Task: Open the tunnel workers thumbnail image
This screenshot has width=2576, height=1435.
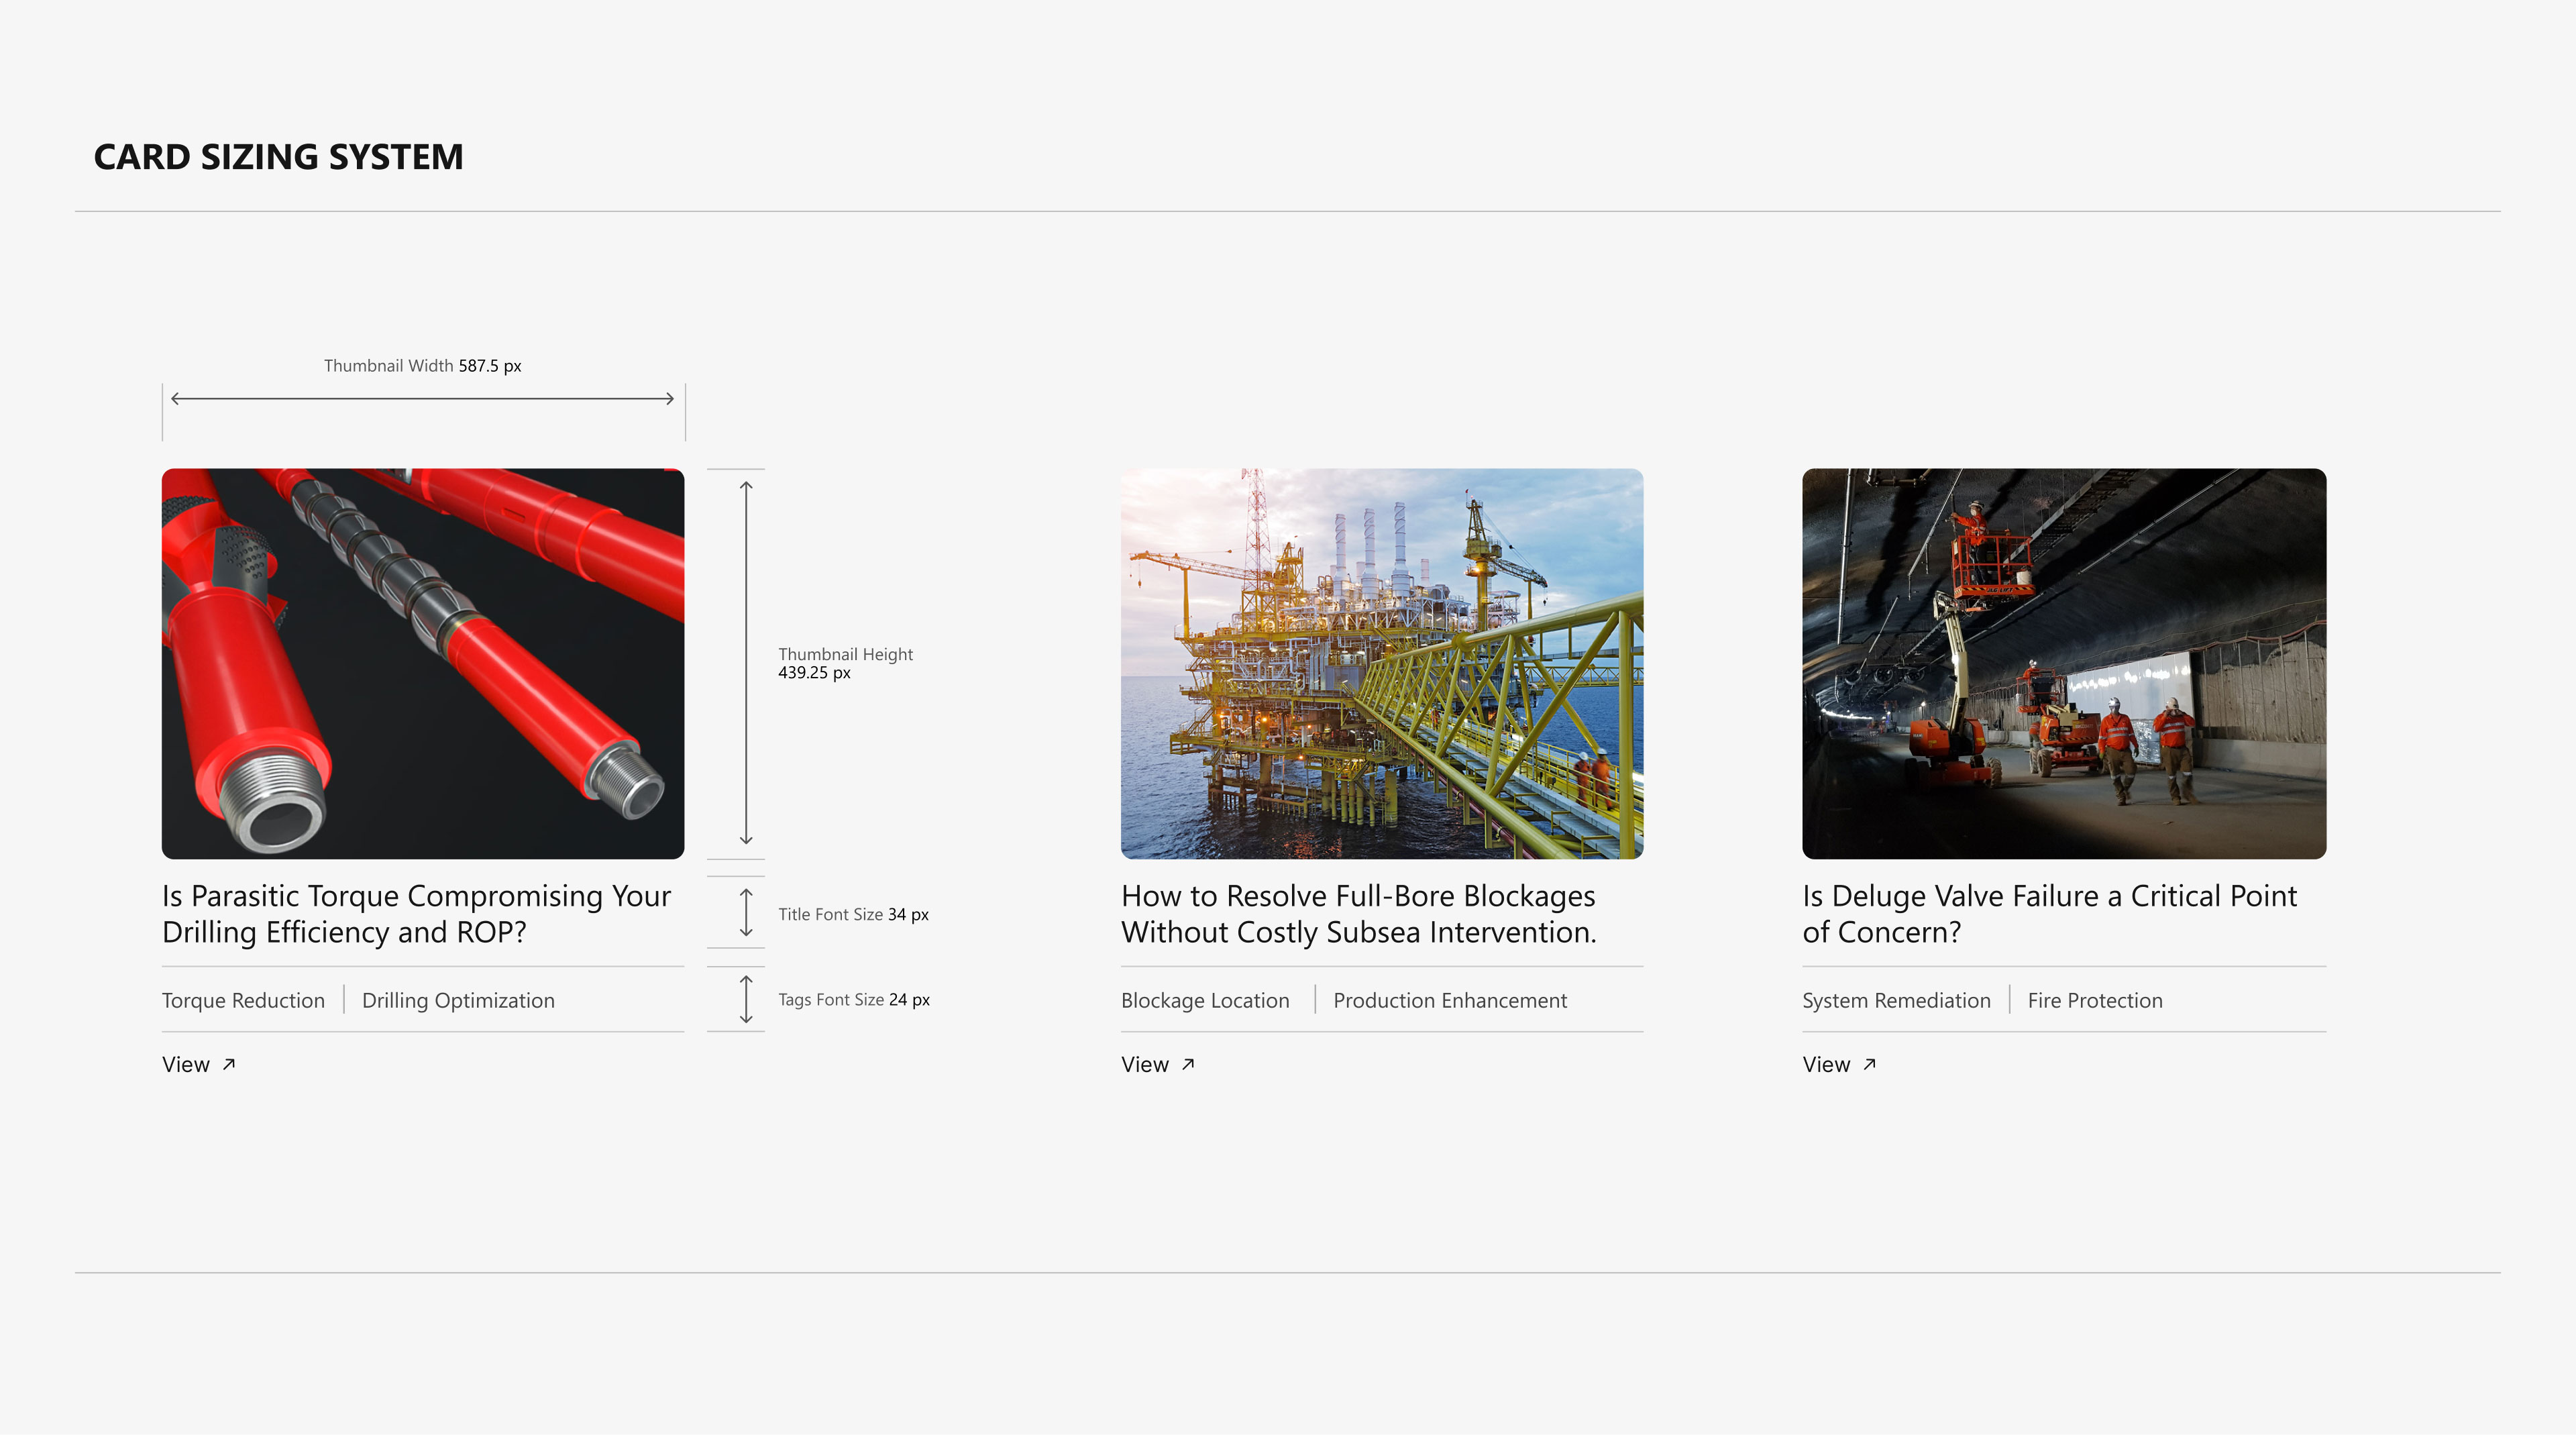Action: 2064,663
